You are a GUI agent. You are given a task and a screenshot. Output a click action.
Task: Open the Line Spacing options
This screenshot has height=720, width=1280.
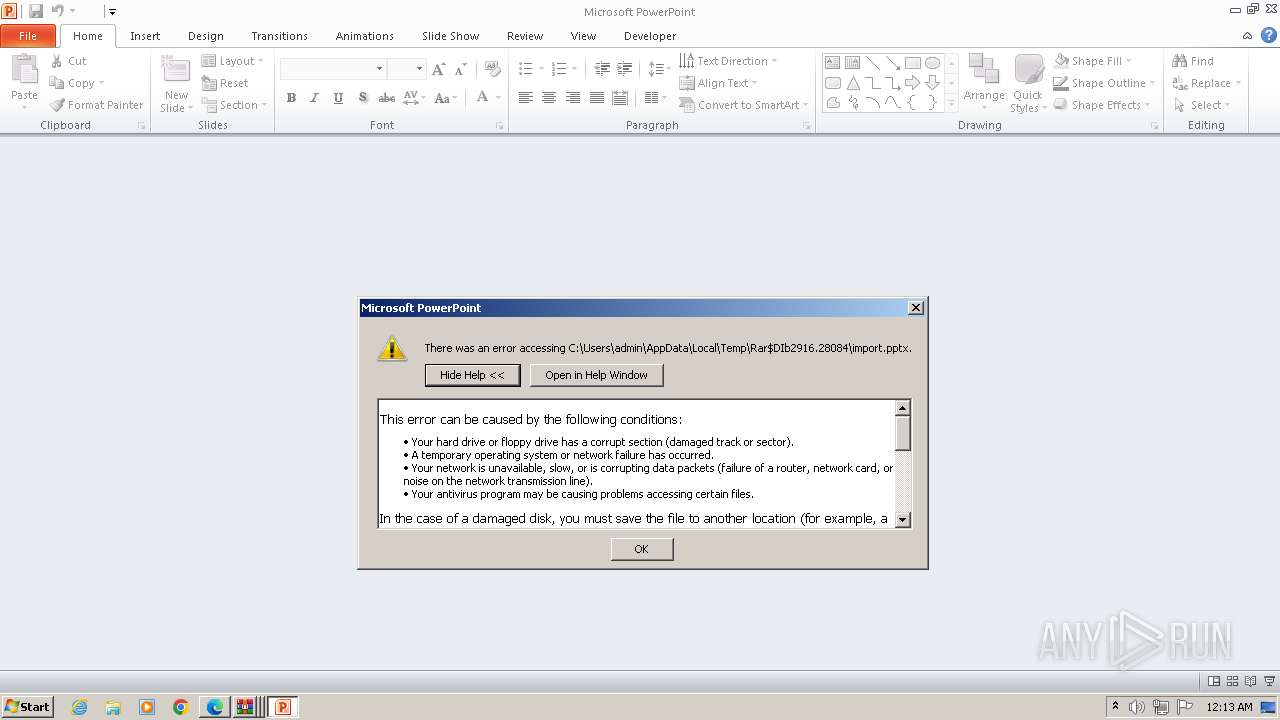(658, 69)
